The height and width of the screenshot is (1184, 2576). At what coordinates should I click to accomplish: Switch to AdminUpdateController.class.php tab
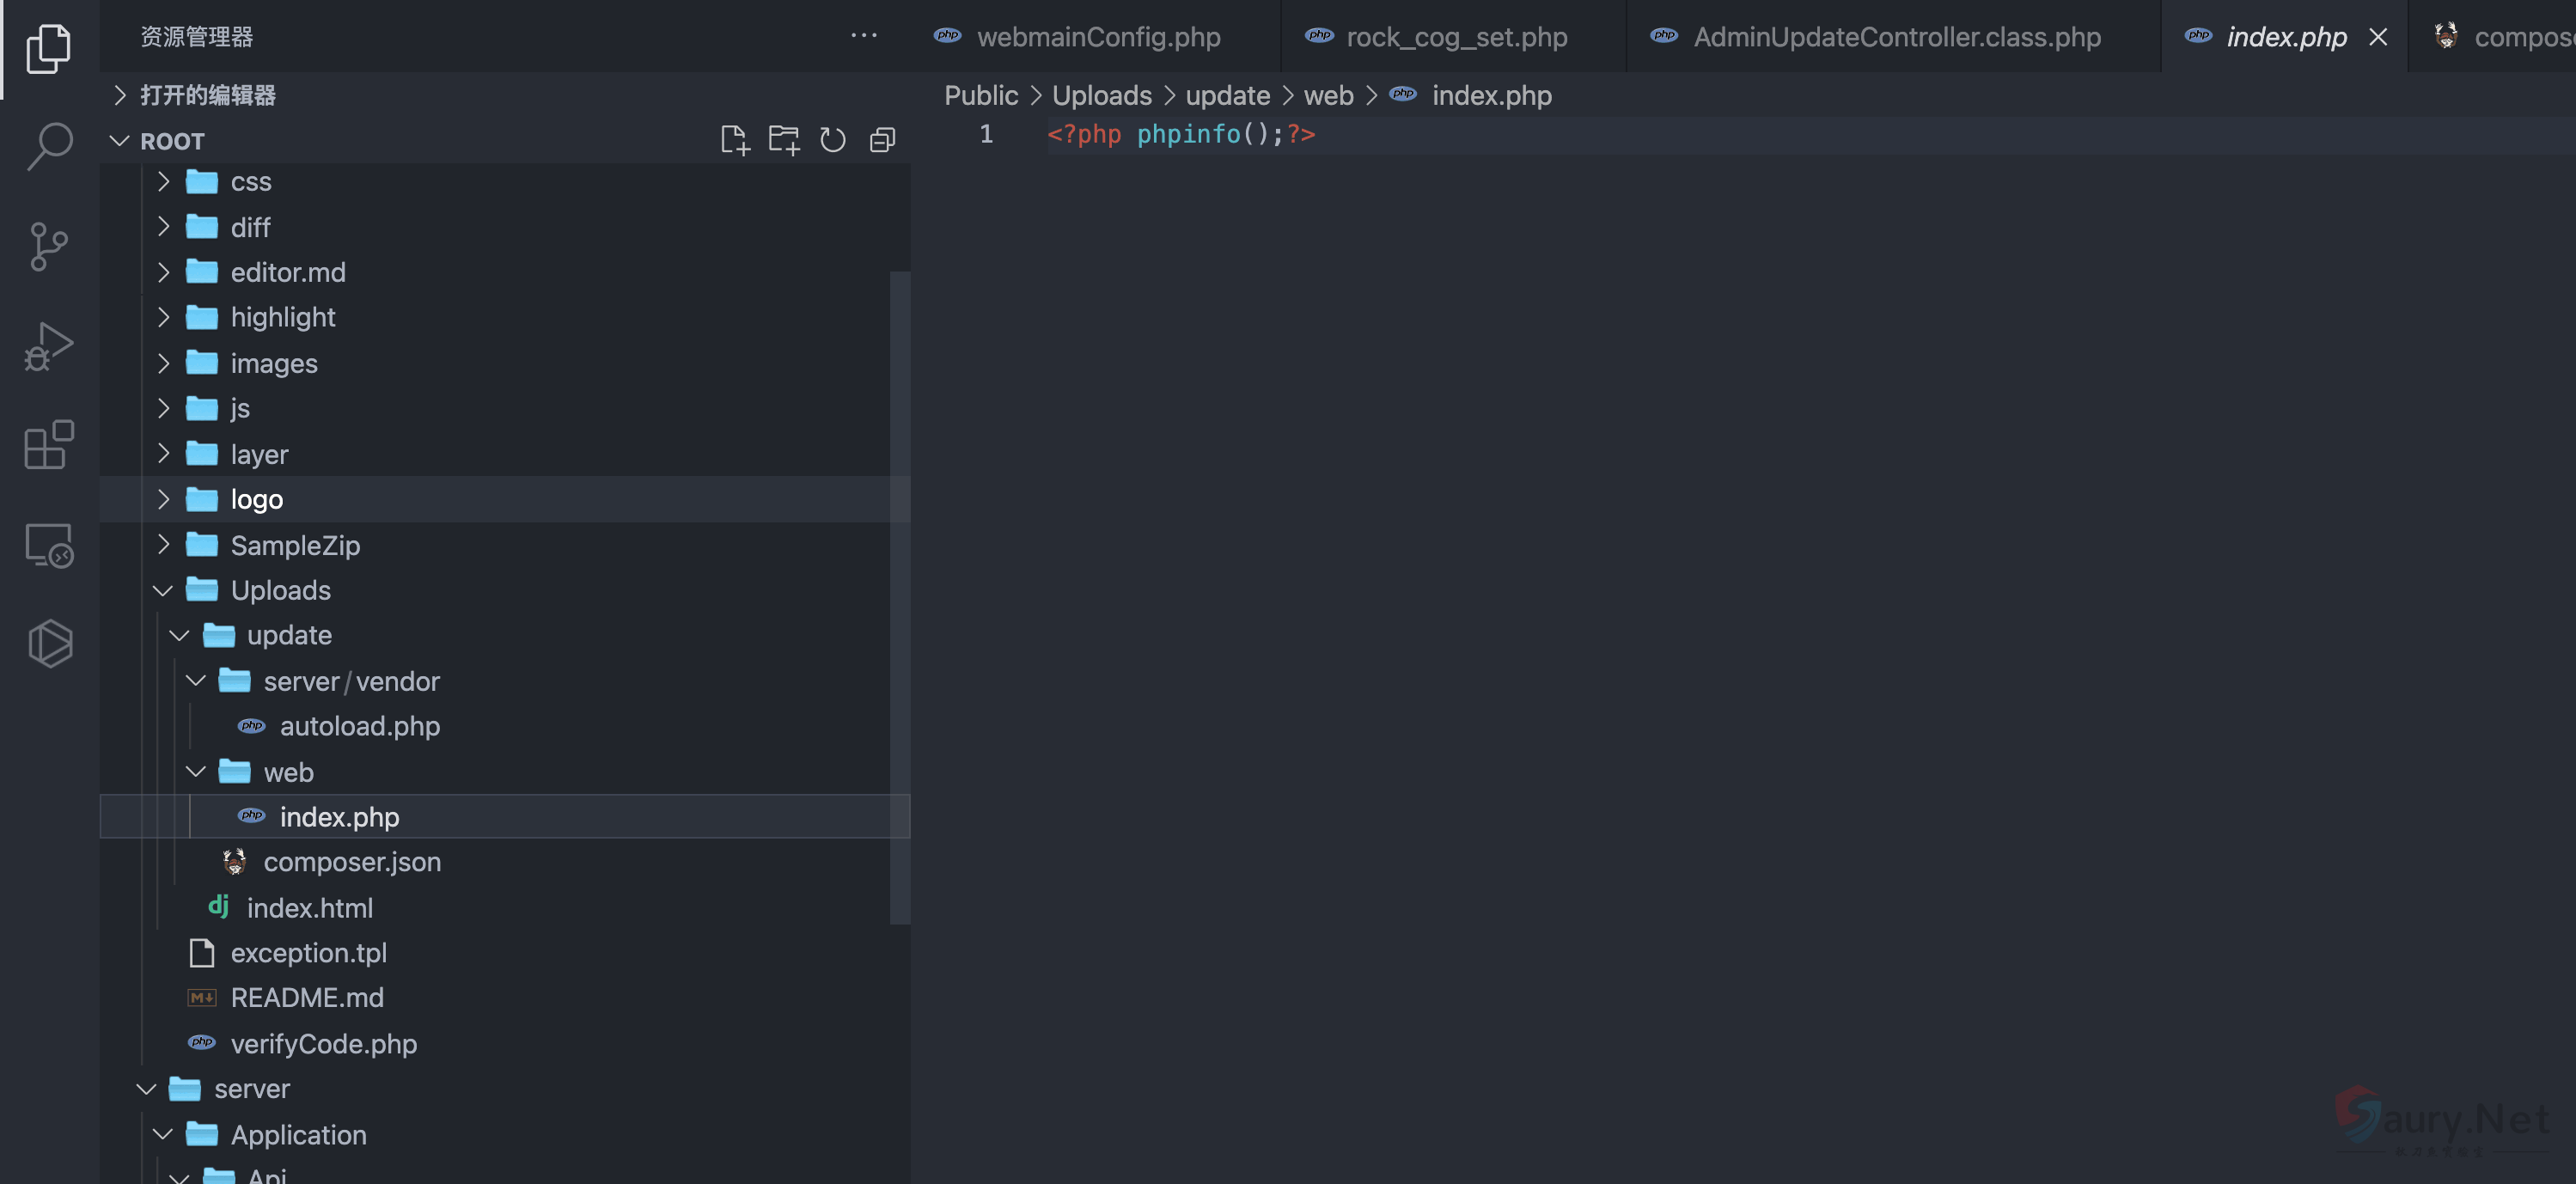(x=1896, y=37)
